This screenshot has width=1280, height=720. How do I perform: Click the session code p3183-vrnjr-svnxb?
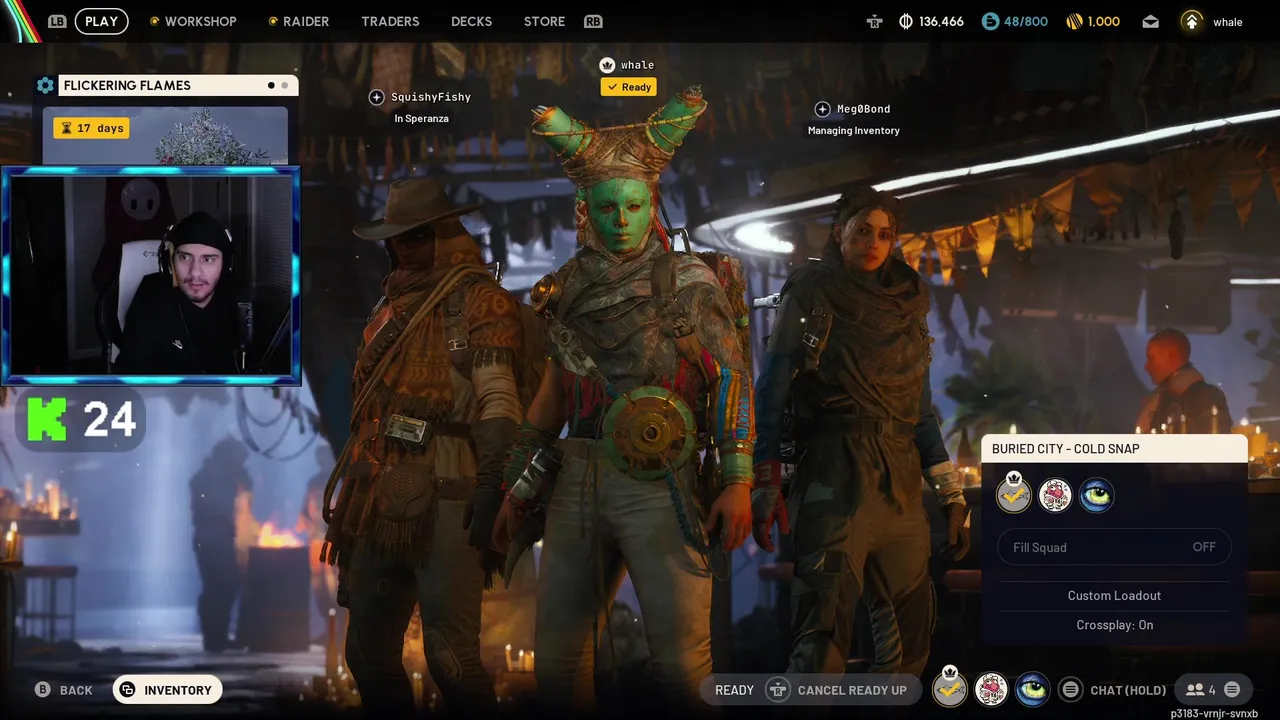coord(1214,713)
